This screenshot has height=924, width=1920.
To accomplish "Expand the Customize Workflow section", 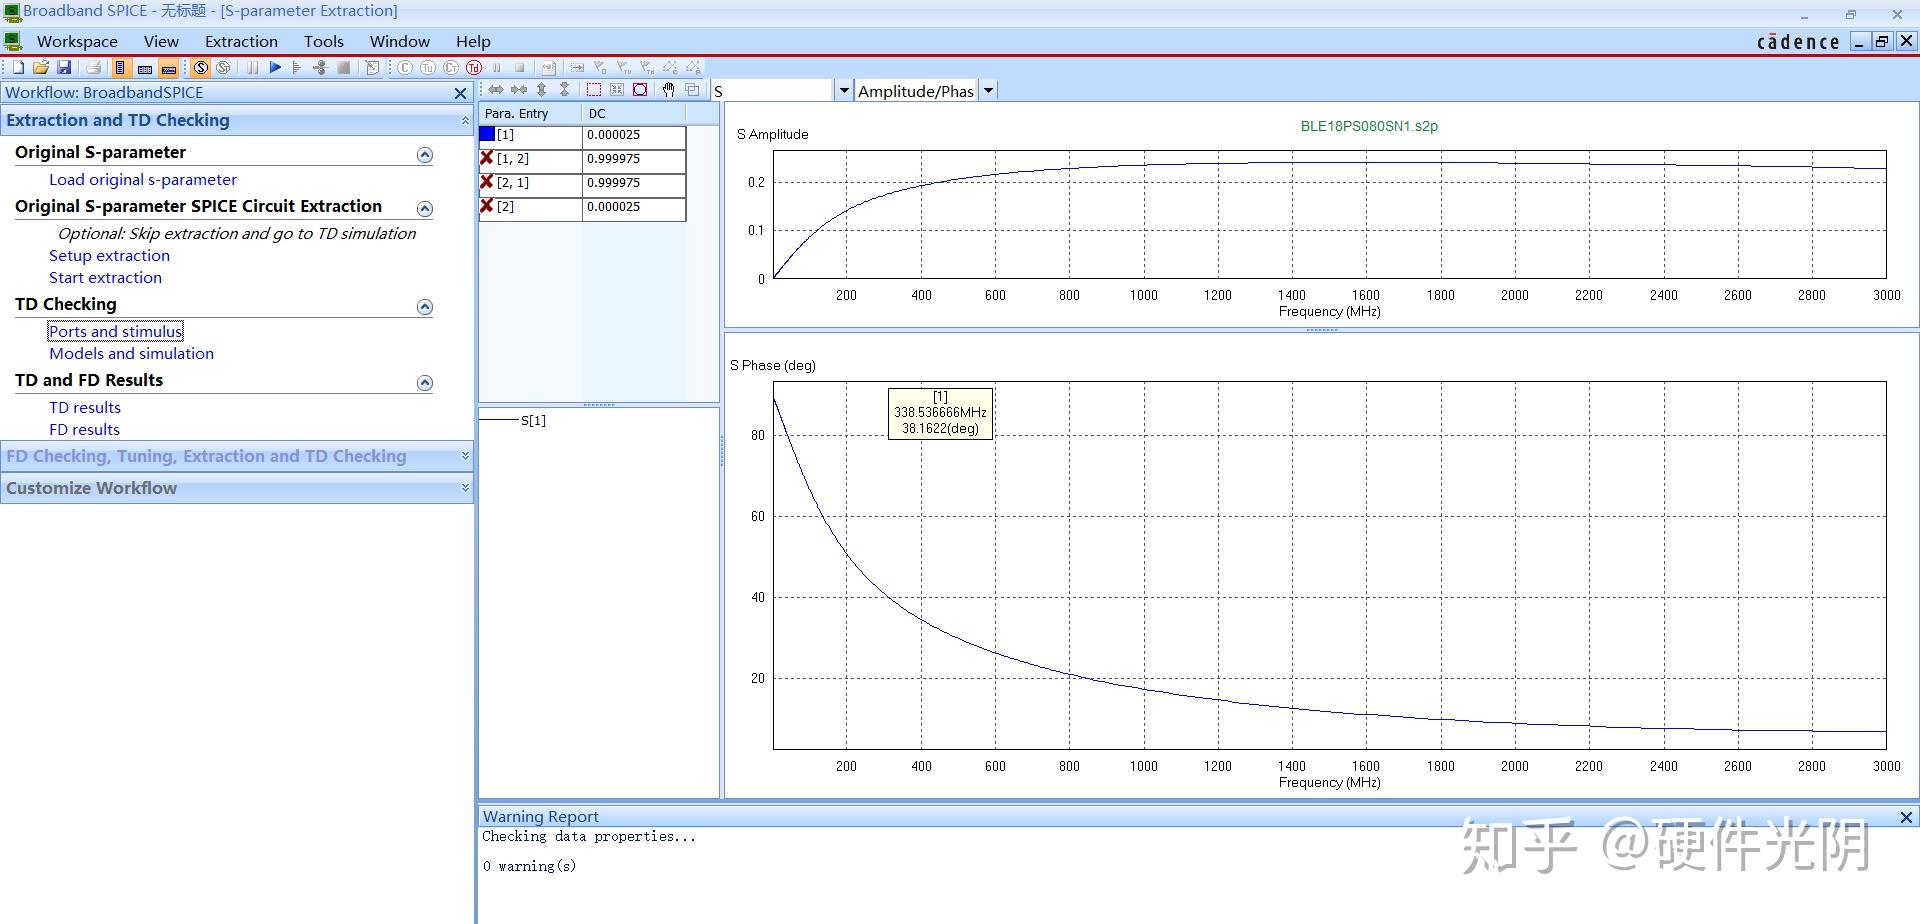I will pyautogui.click(x=465, y=488).
